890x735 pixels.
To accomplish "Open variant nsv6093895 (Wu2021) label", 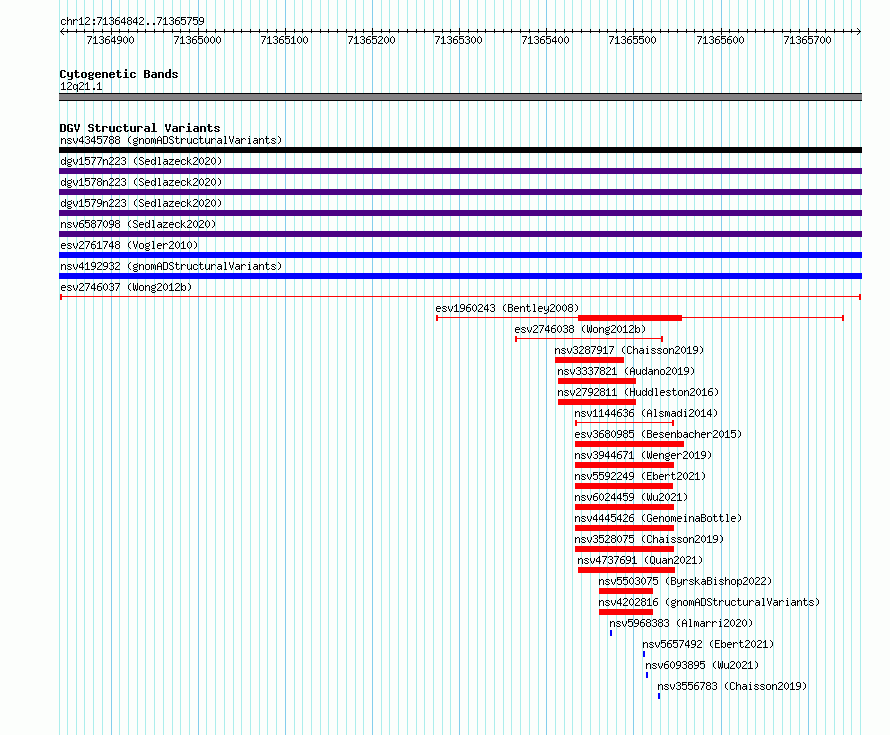I will click(702, 665).
